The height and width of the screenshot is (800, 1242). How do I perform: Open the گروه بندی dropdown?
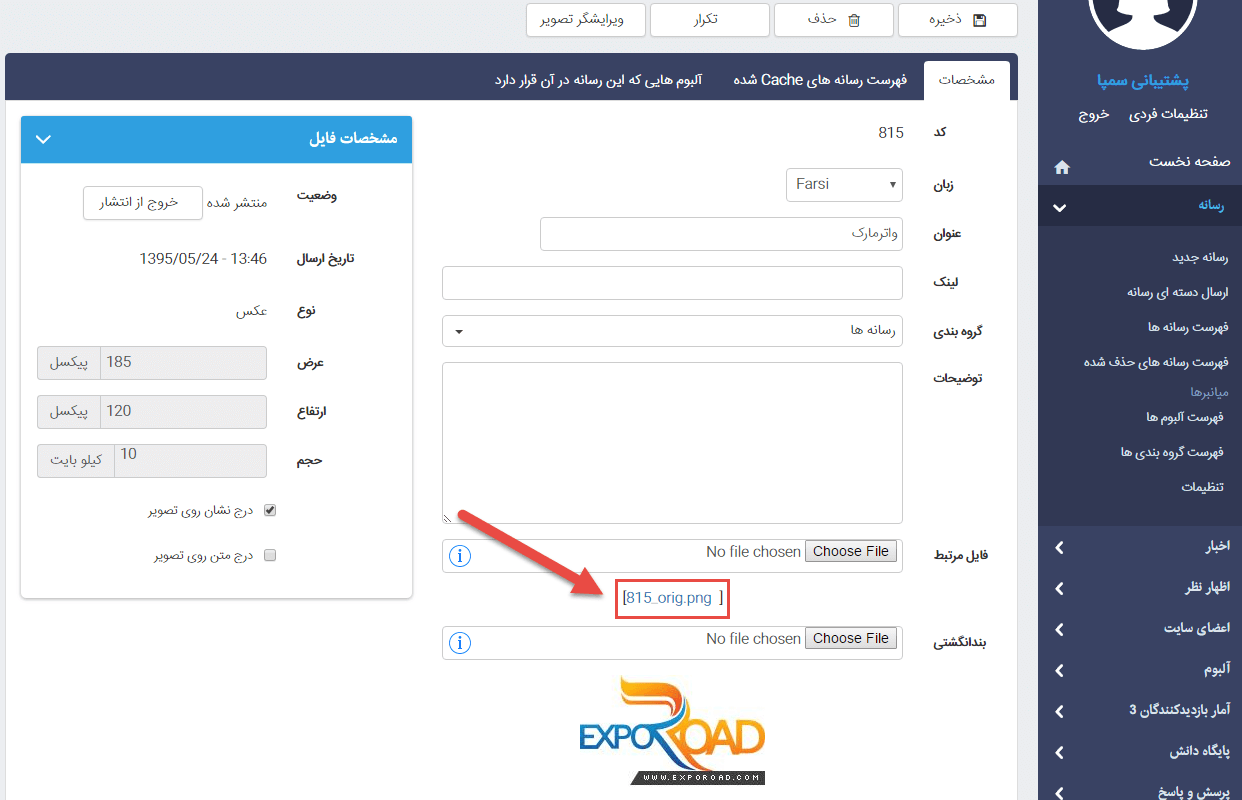coord(672,331)
